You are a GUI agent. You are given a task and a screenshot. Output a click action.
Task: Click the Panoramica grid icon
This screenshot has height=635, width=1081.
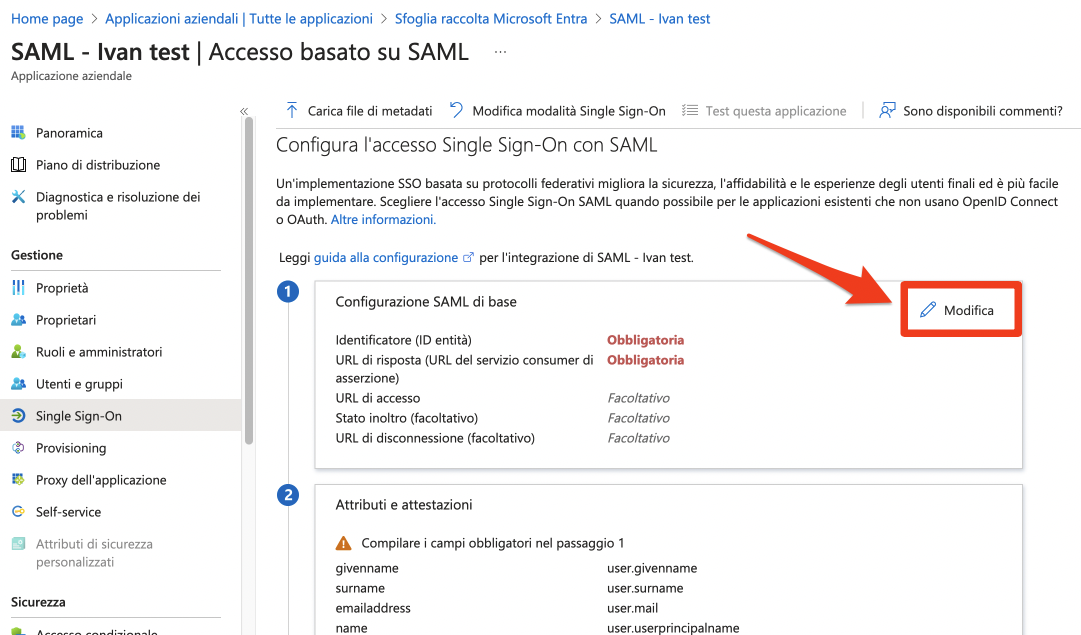click(18, 132)
